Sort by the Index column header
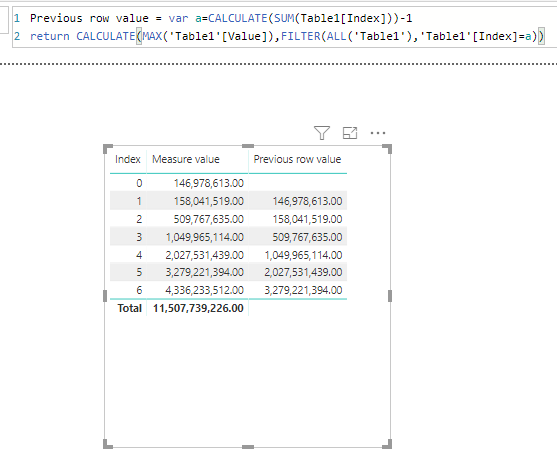The image size is (557, 476). (x=128, y=159)
